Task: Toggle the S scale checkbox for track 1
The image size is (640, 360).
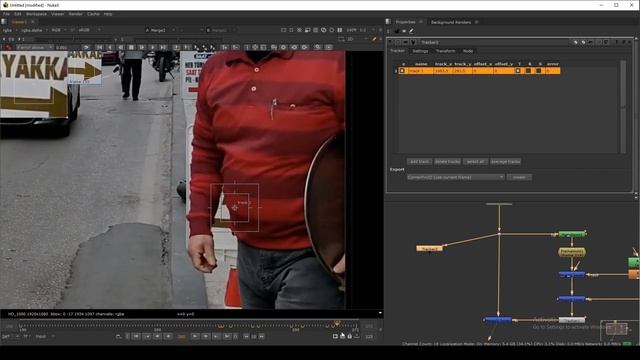Action: [539, 71]
